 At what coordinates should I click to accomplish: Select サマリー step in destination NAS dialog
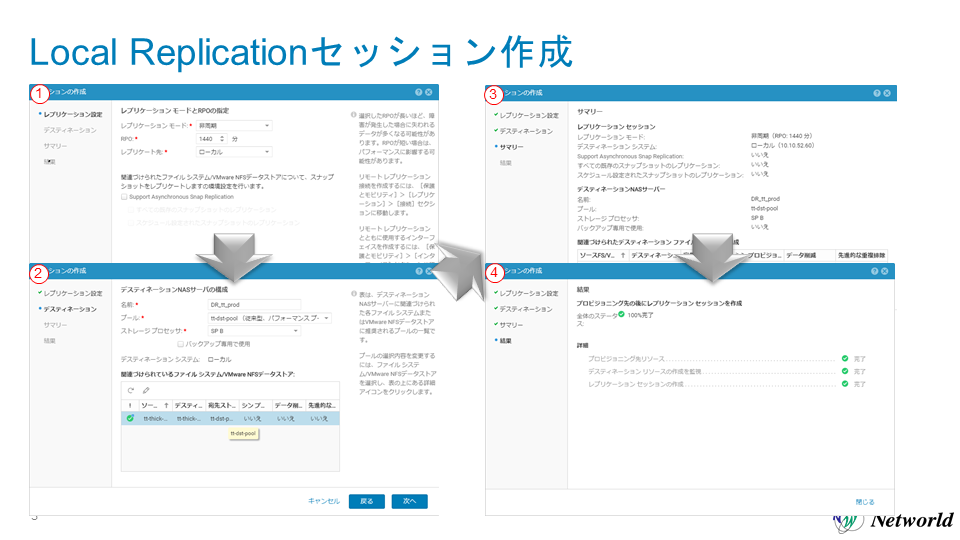point(55,325)
